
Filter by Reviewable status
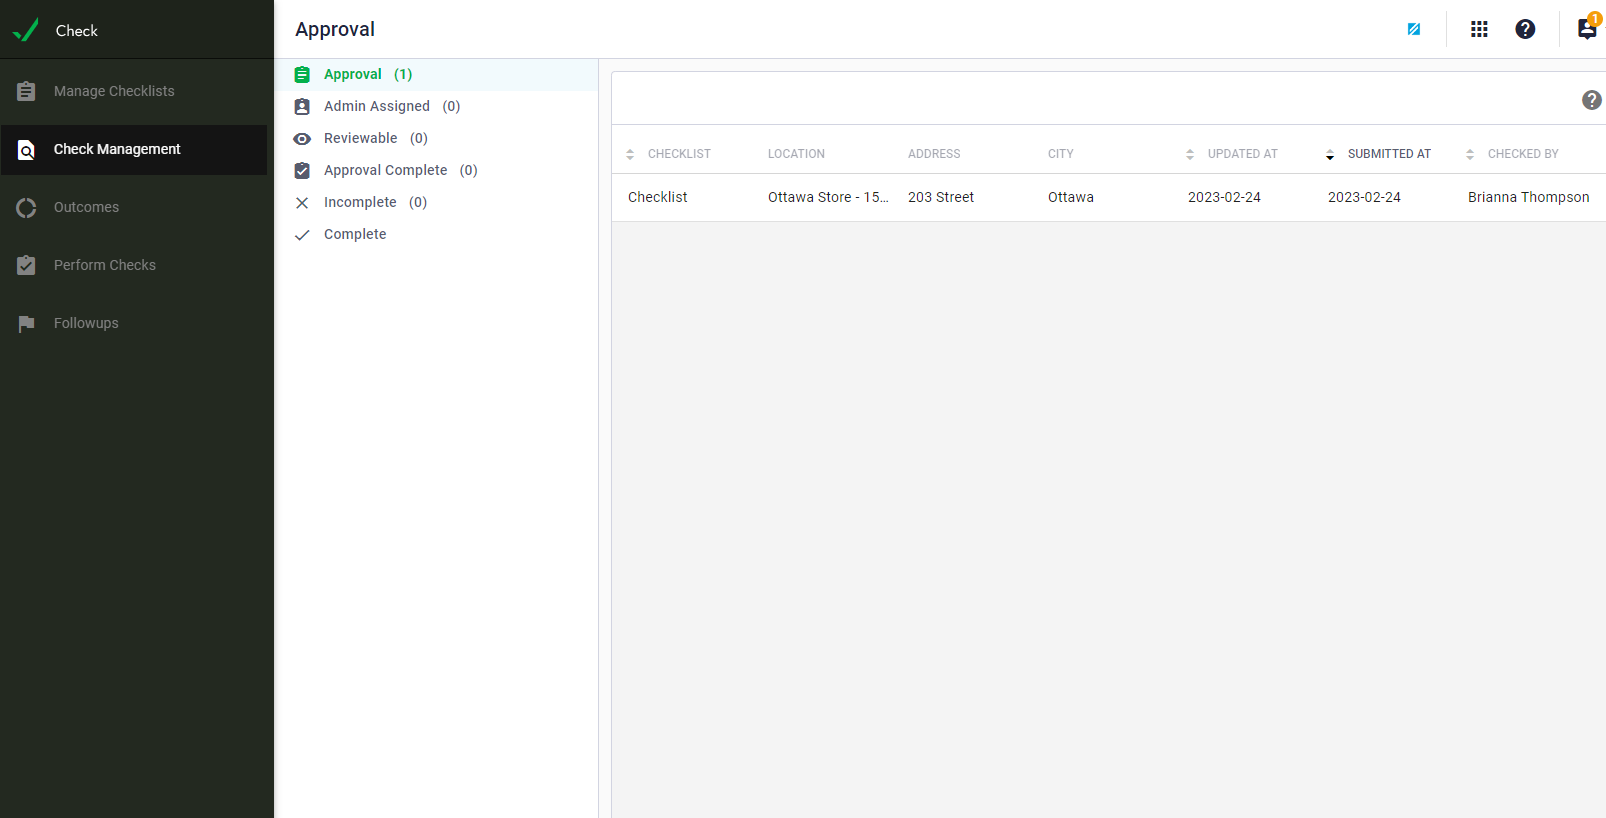[361, 138]
